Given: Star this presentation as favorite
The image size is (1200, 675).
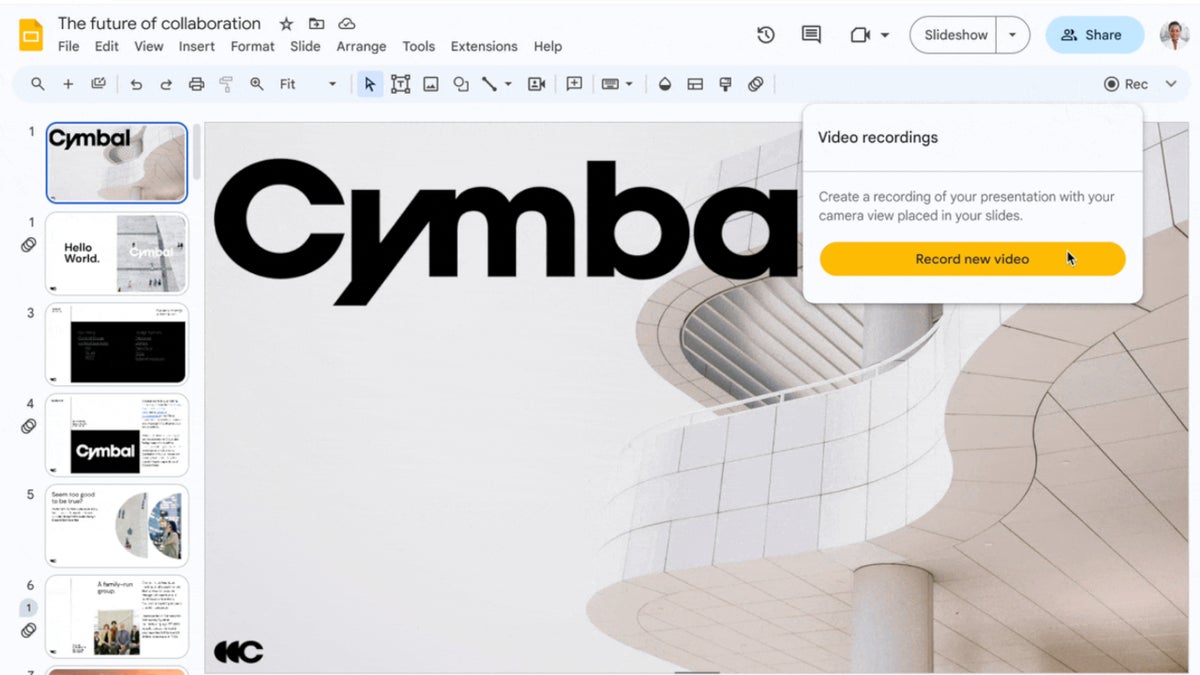Looking at the screenshot, I should tap(286, 24).
